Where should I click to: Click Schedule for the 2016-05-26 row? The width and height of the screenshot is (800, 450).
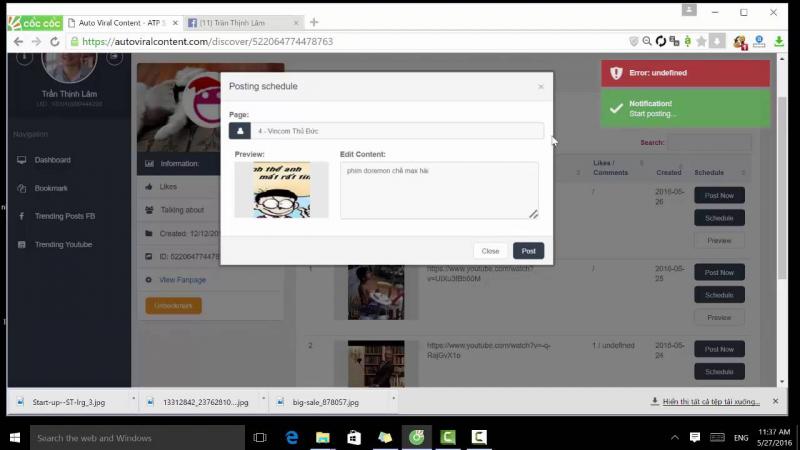(719, 218)
